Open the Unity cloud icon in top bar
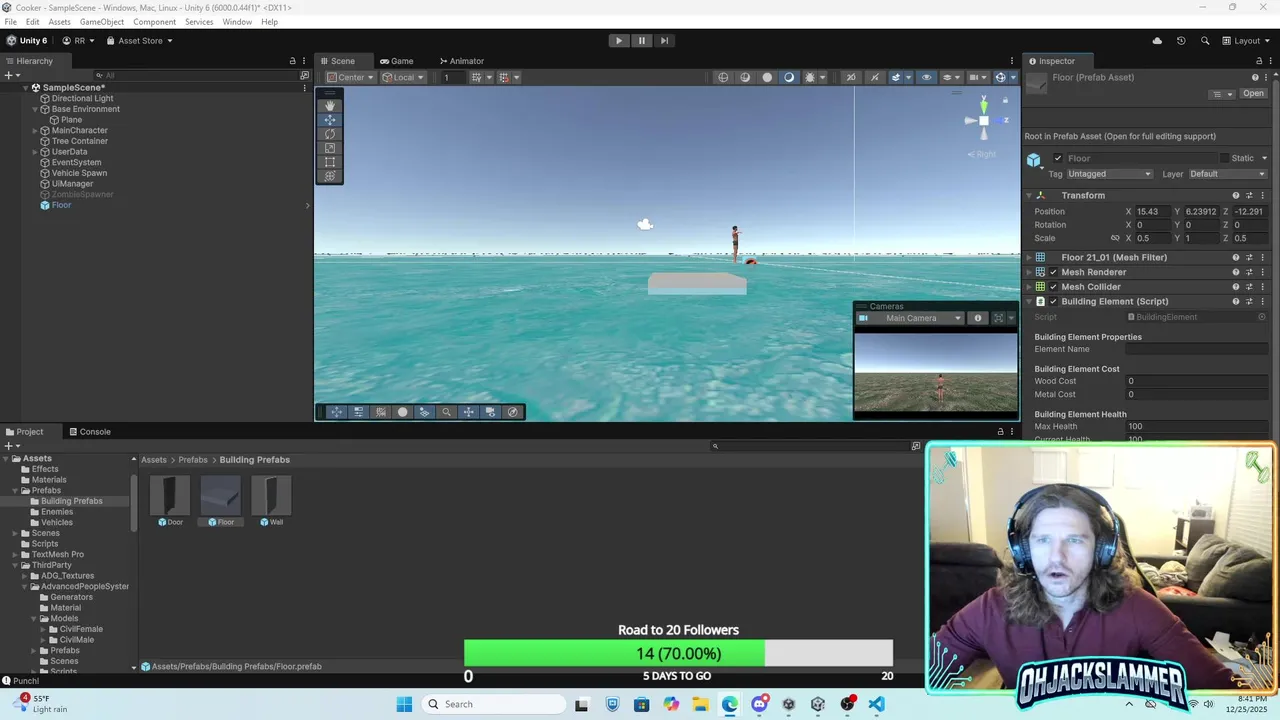The height and width of the screenshot is (720, 1280). coord(1157,41)
